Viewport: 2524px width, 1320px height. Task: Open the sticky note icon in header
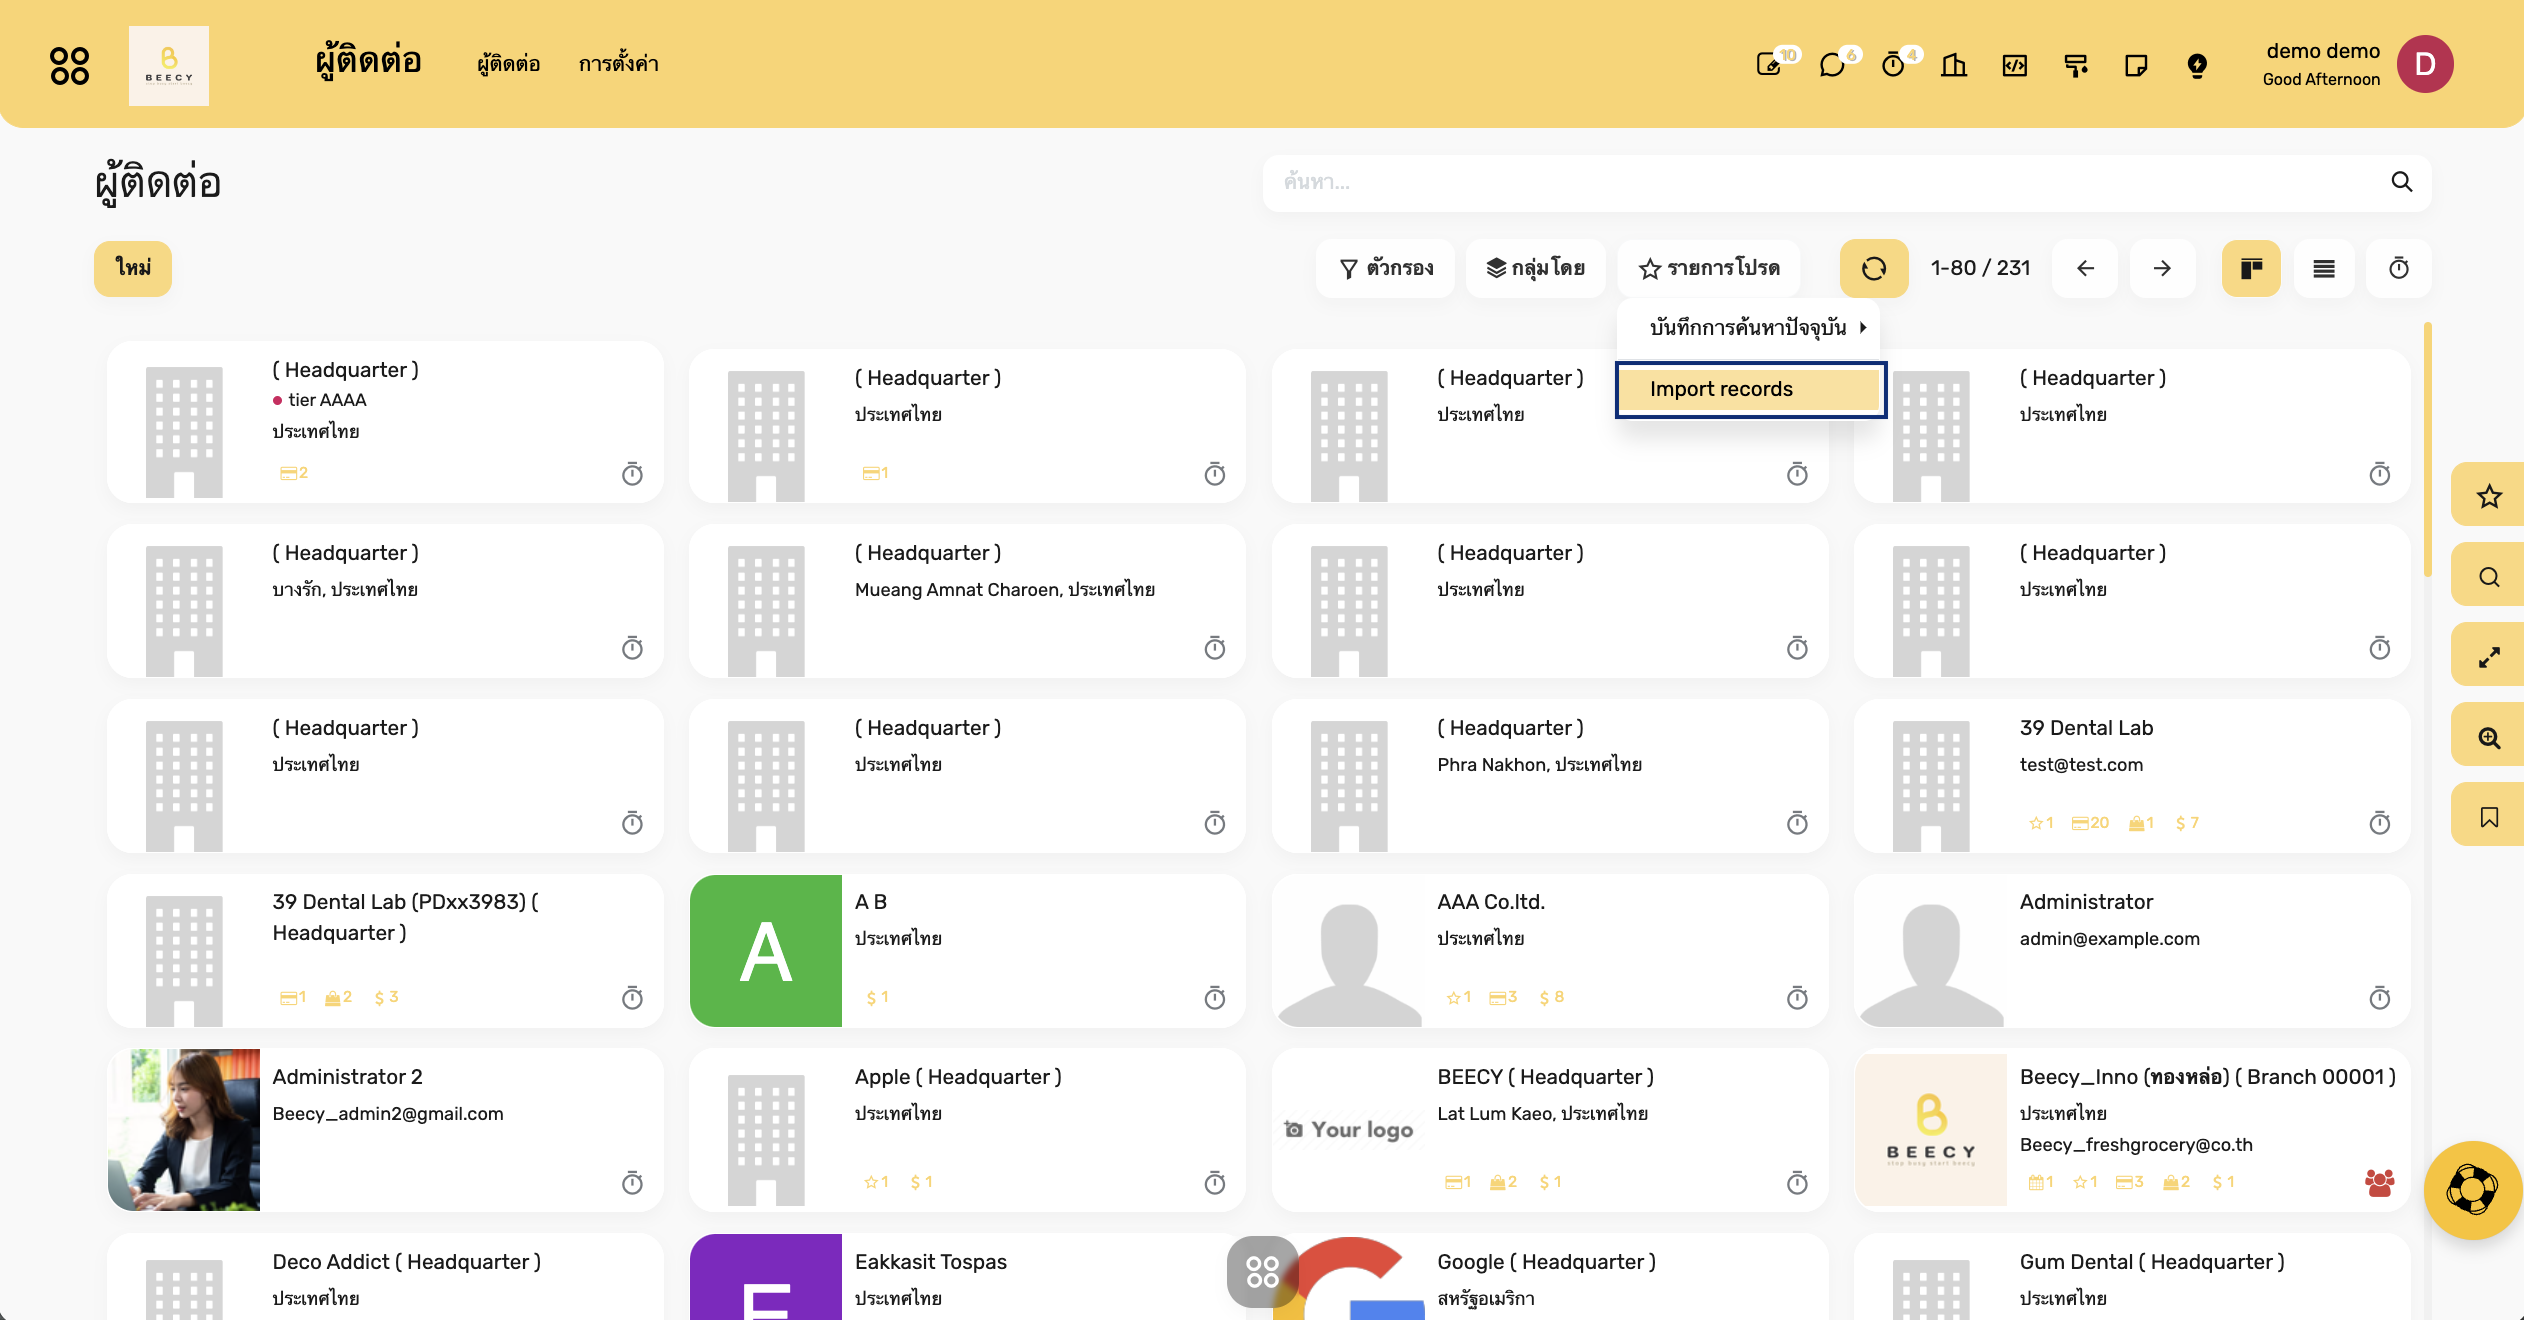2136,65
